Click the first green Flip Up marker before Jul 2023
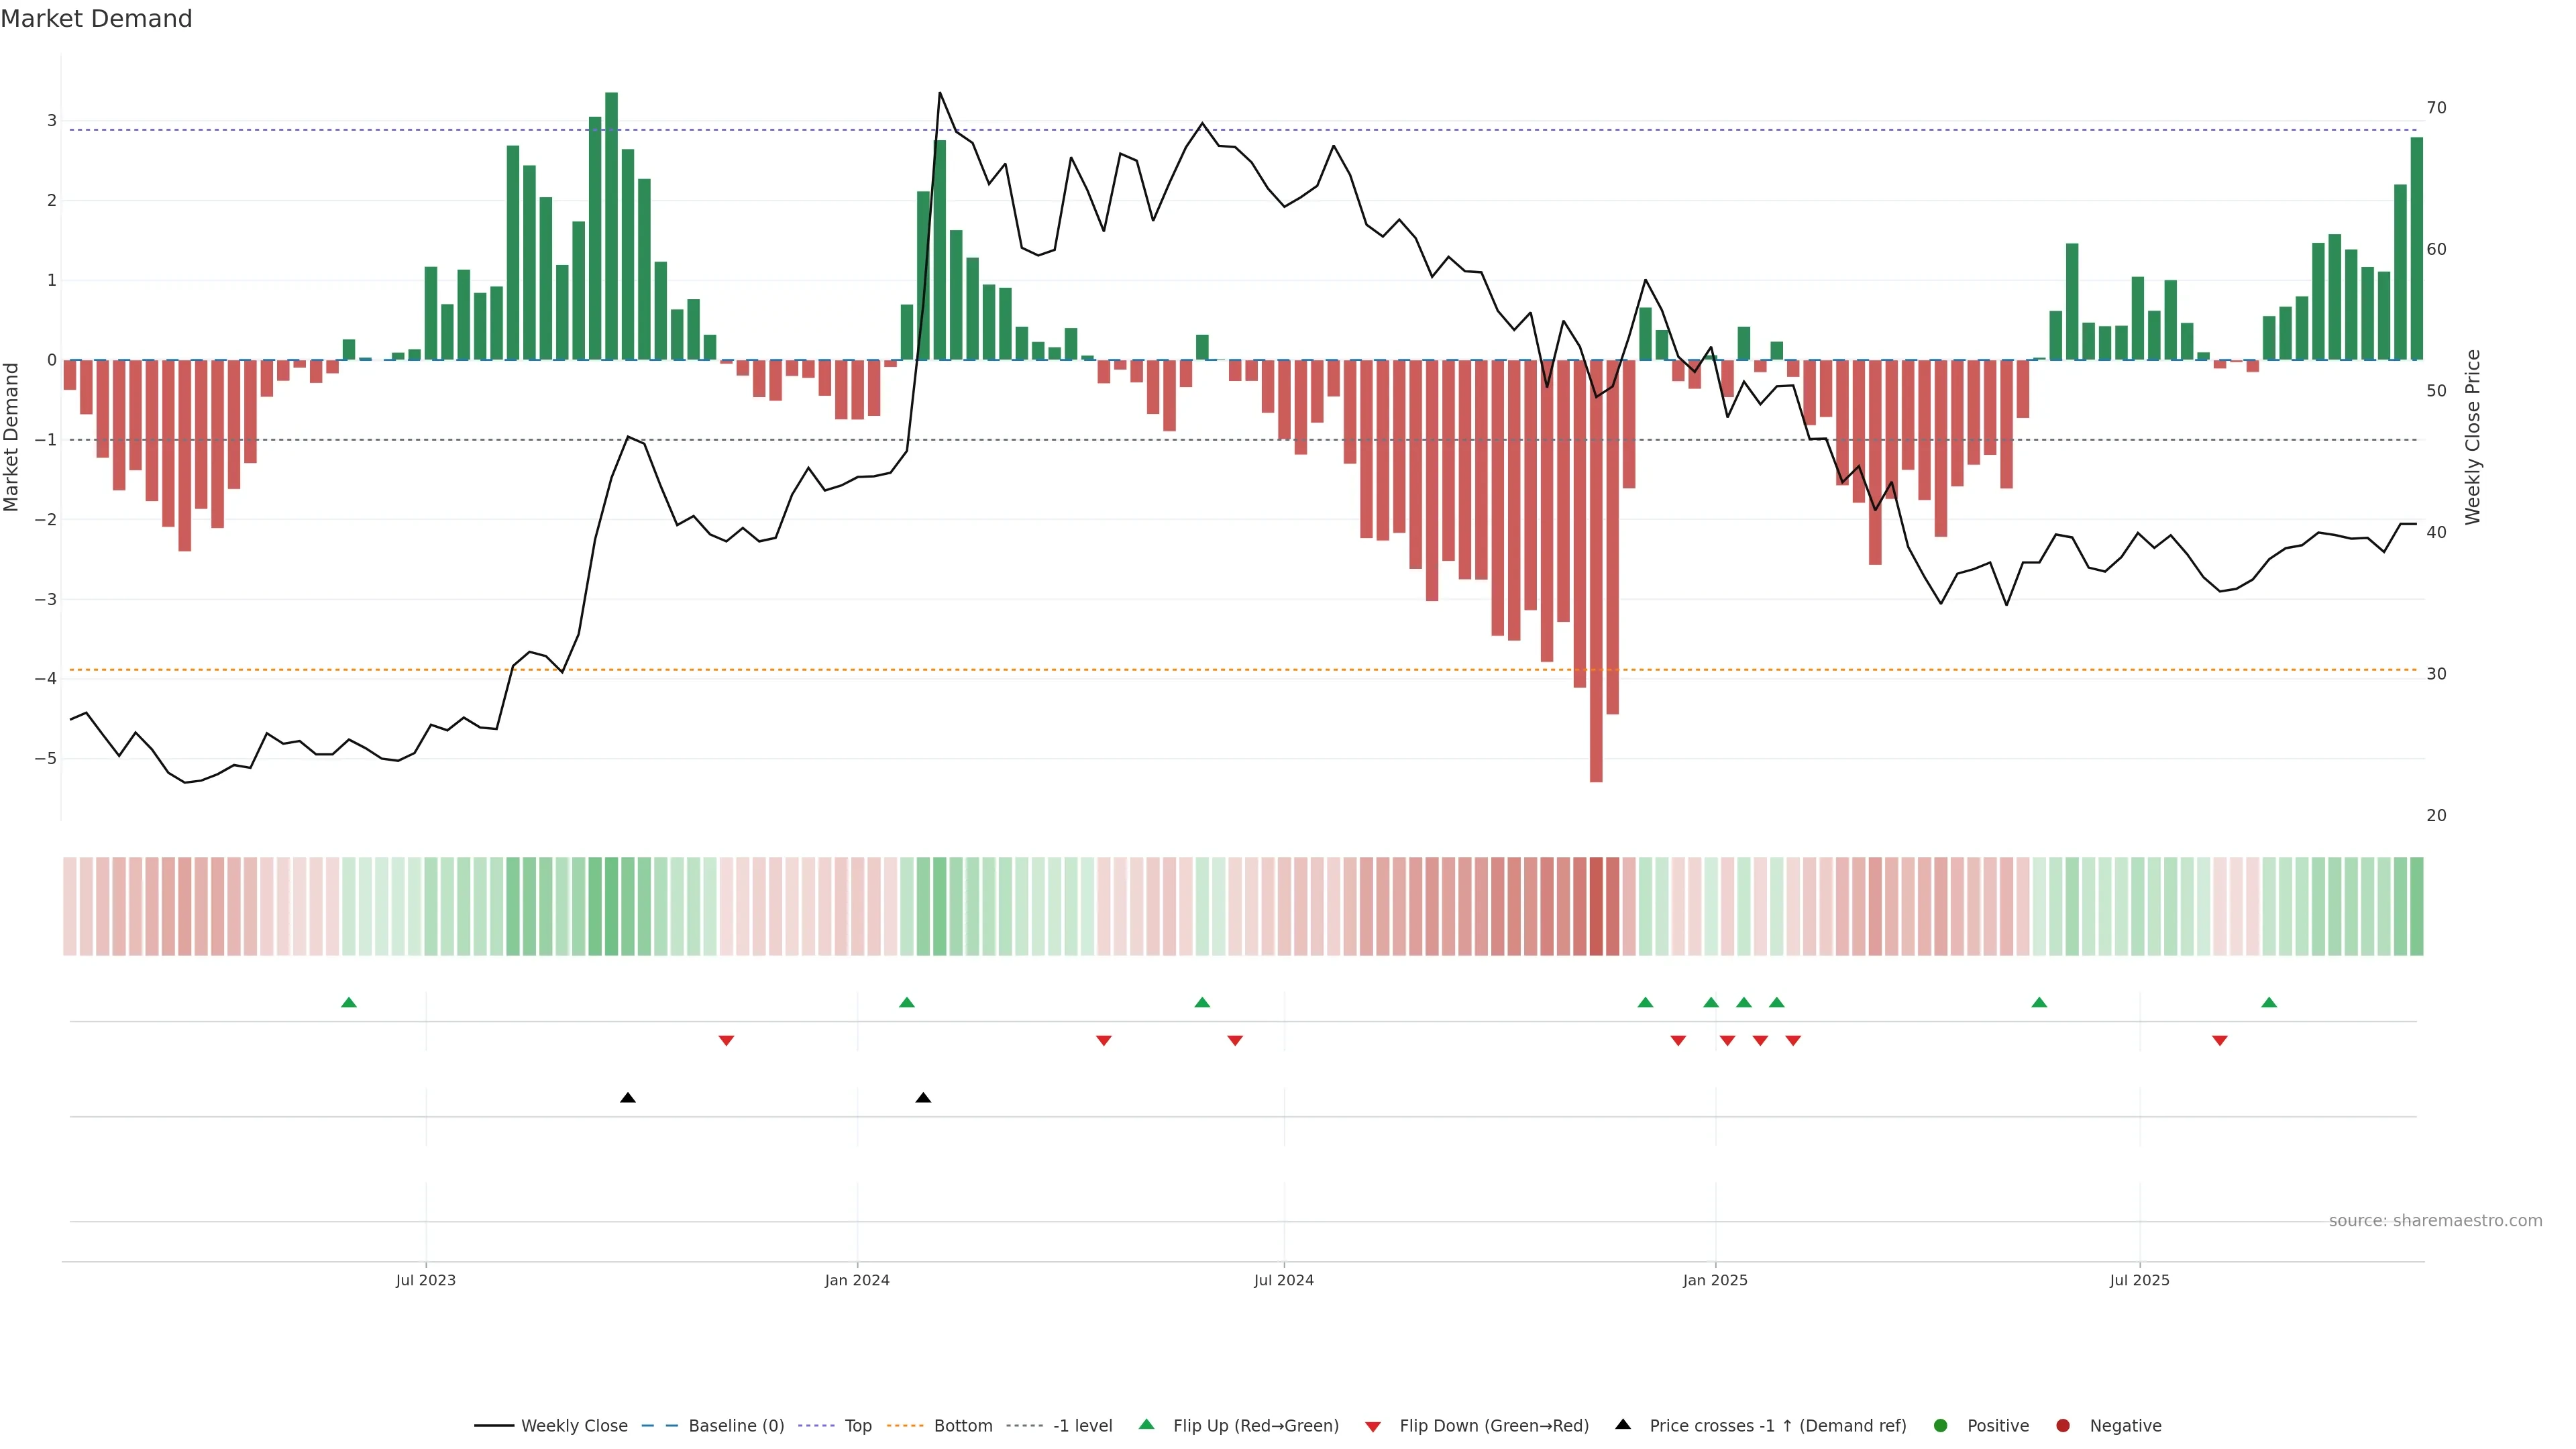This screenshot has height=1449, width=2576. coord(349,1002)
